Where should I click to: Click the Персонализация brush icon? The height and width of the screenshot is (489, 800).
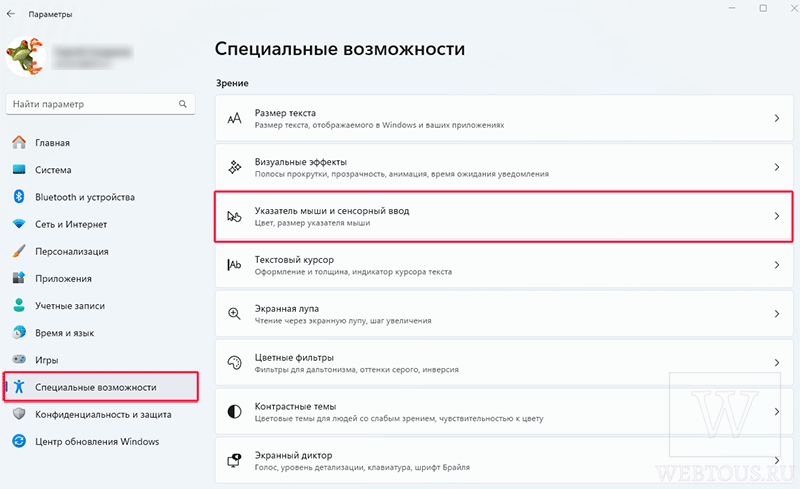pos(19,251)
